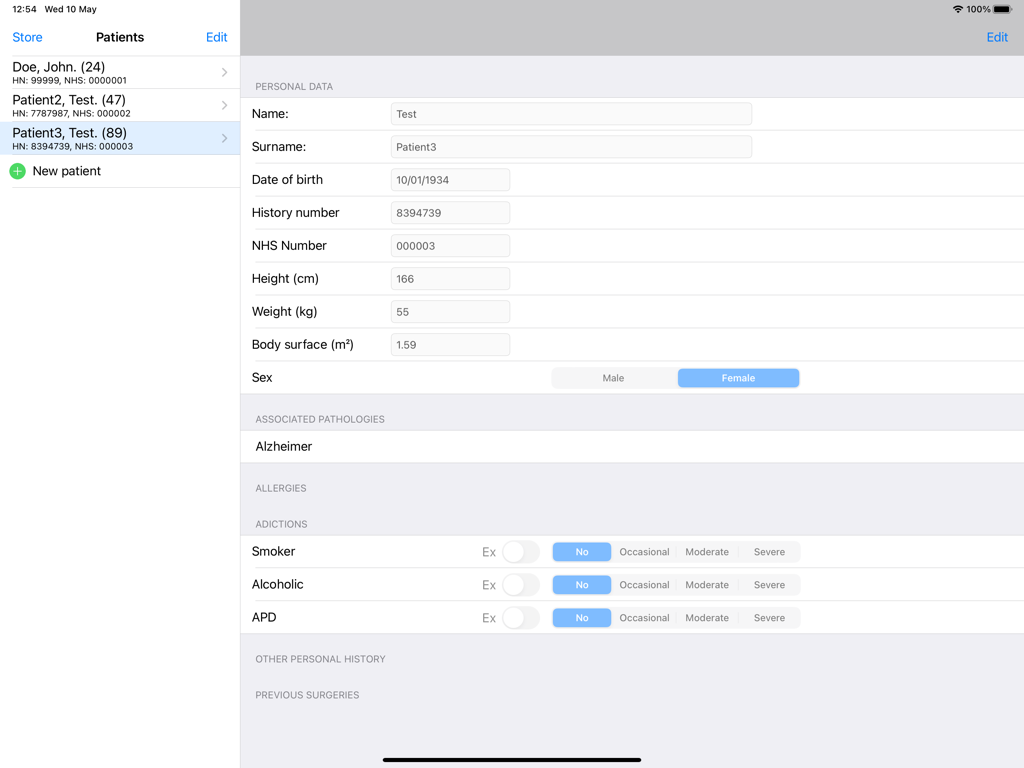Image resolution: width=1024 pixels, height=768 pixels.
Task: Set APD level to Moderate
Action: tap(707, 618)
